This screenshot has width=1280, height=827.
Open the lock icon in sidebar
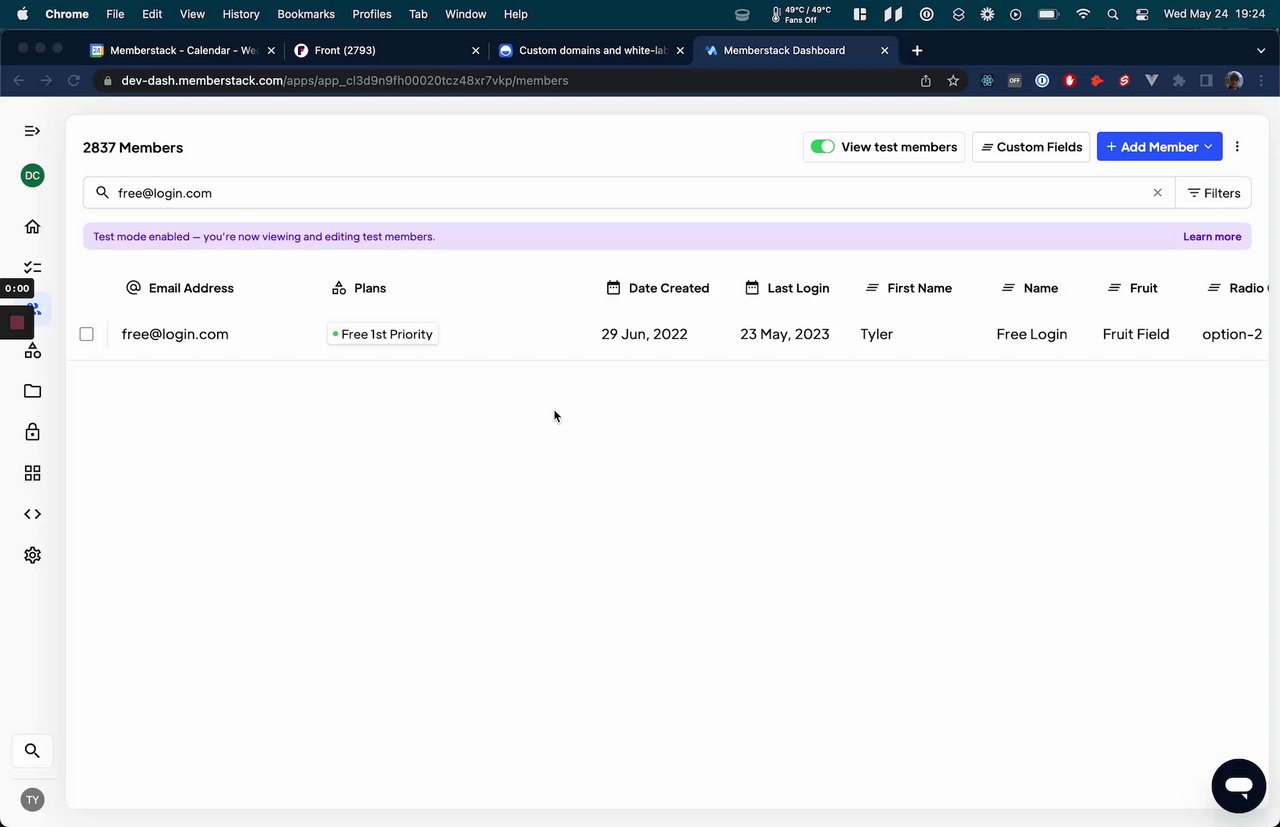click(x=32, y=432)
